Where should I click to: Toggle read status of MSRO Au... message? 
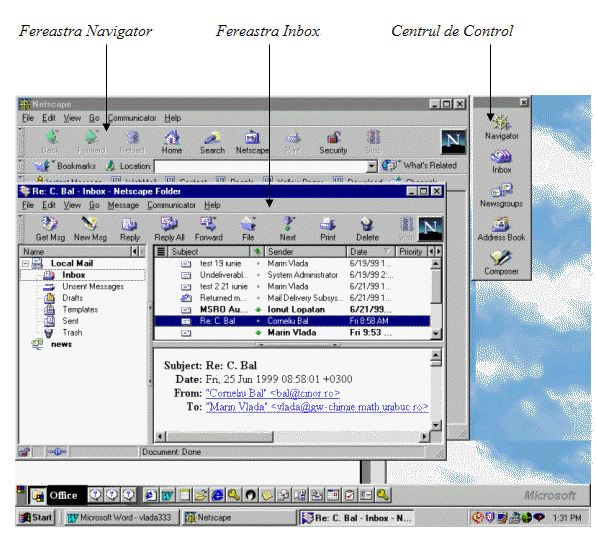[x=258, y=310]
